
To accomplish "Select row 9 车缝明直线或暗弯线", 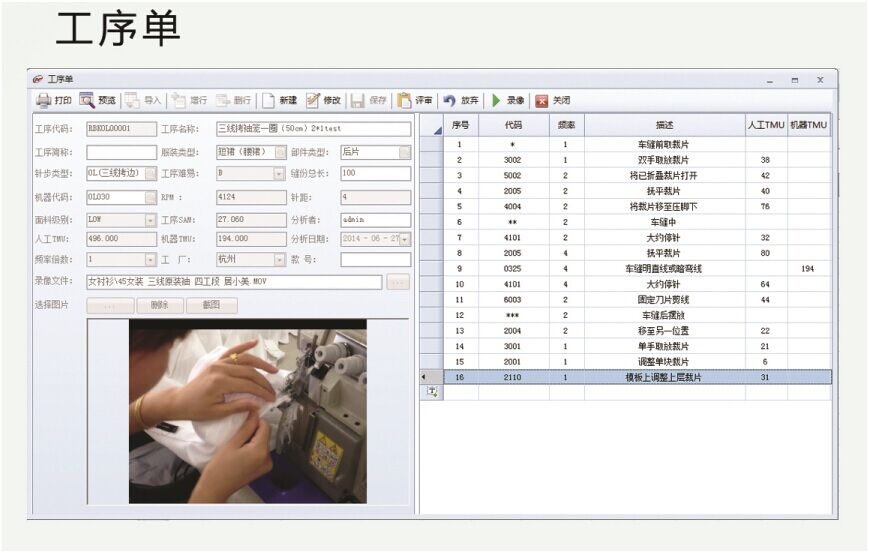I will pyautogui.click(x=664, y=269).
